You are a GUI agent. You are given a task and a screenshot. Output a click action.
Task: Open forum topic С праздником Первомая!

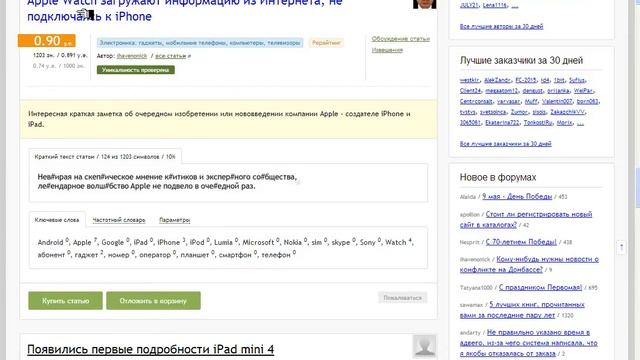[x=540, y=287]
